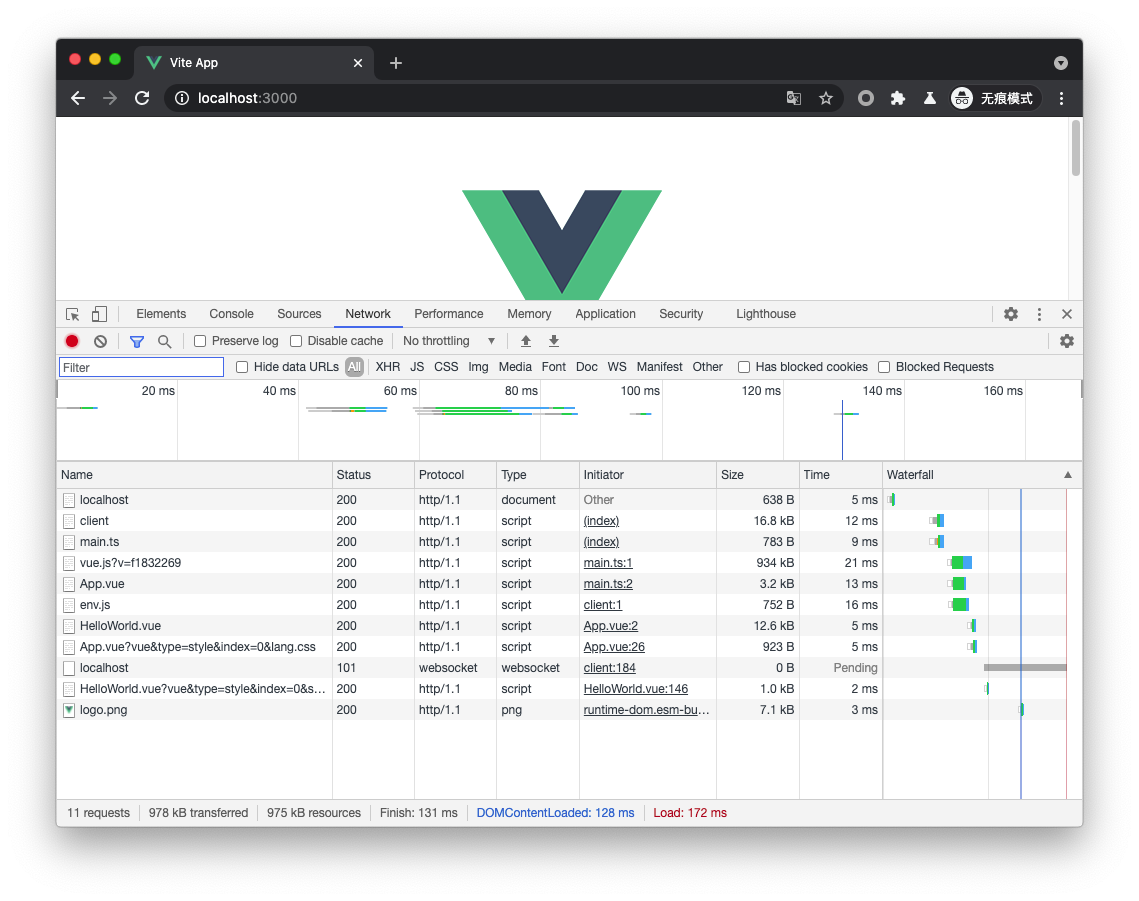
Task: Sort requests by Size column header
Action: pyautogui.click(x=758, y=474)
